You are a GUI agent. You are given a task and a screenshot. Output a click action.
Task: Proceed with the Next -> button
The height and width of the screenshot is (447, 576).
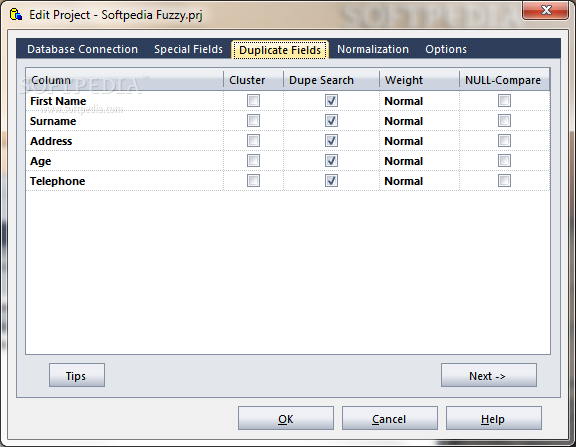[x=489, y=375]
